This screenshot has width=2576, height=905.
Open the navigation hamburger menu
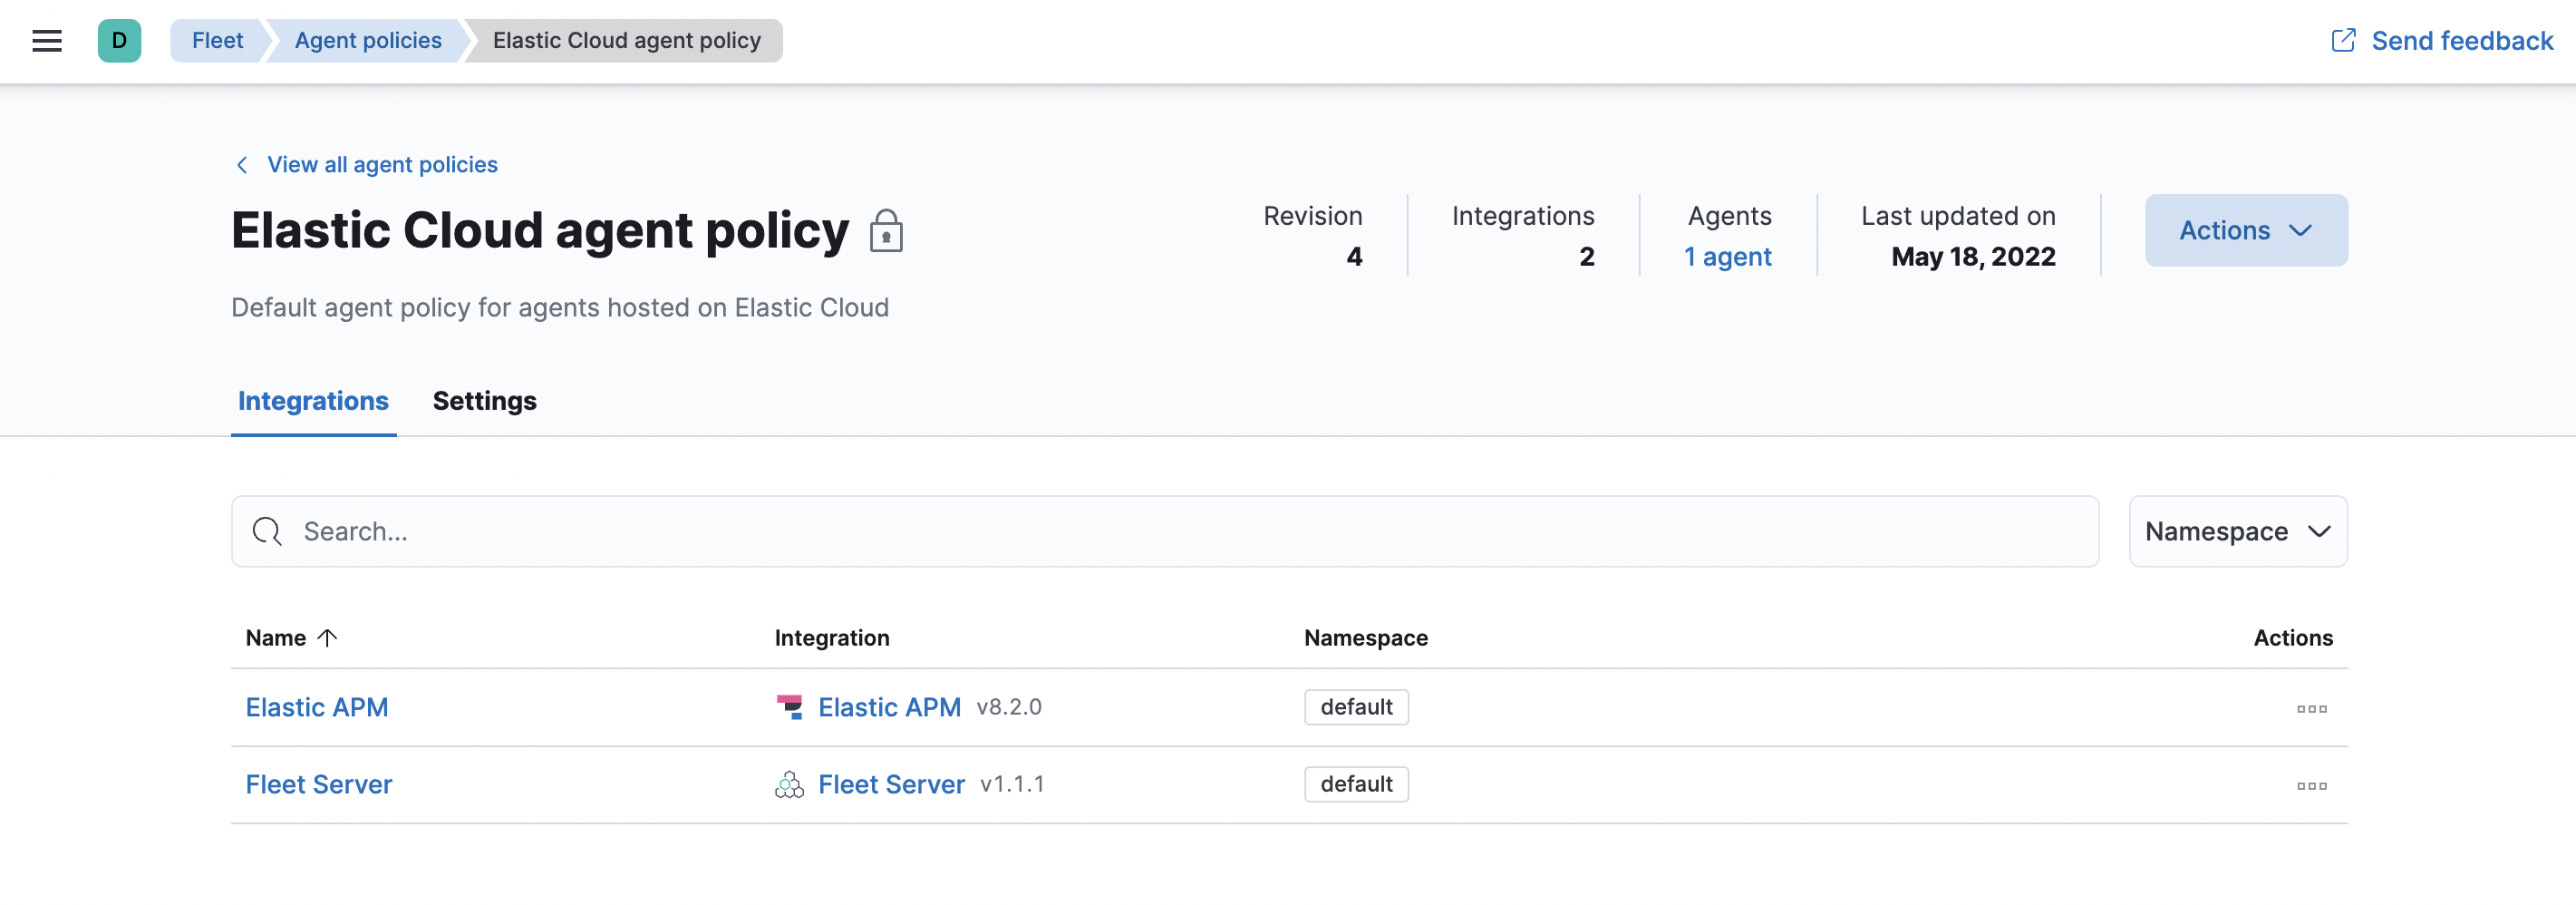click(46, 40)
